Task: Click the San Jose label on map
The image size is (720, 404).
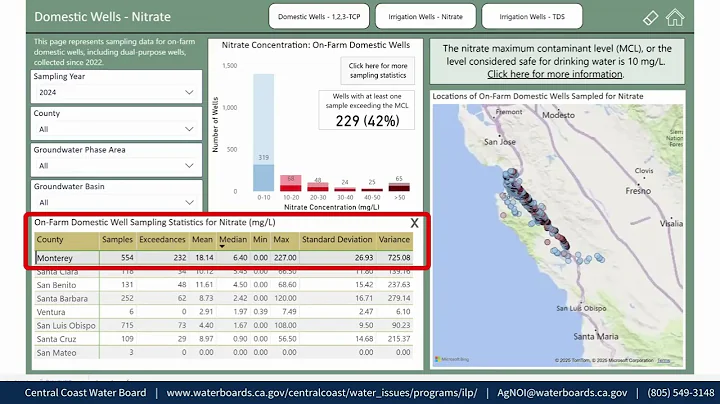Action: tap(500, 142)
